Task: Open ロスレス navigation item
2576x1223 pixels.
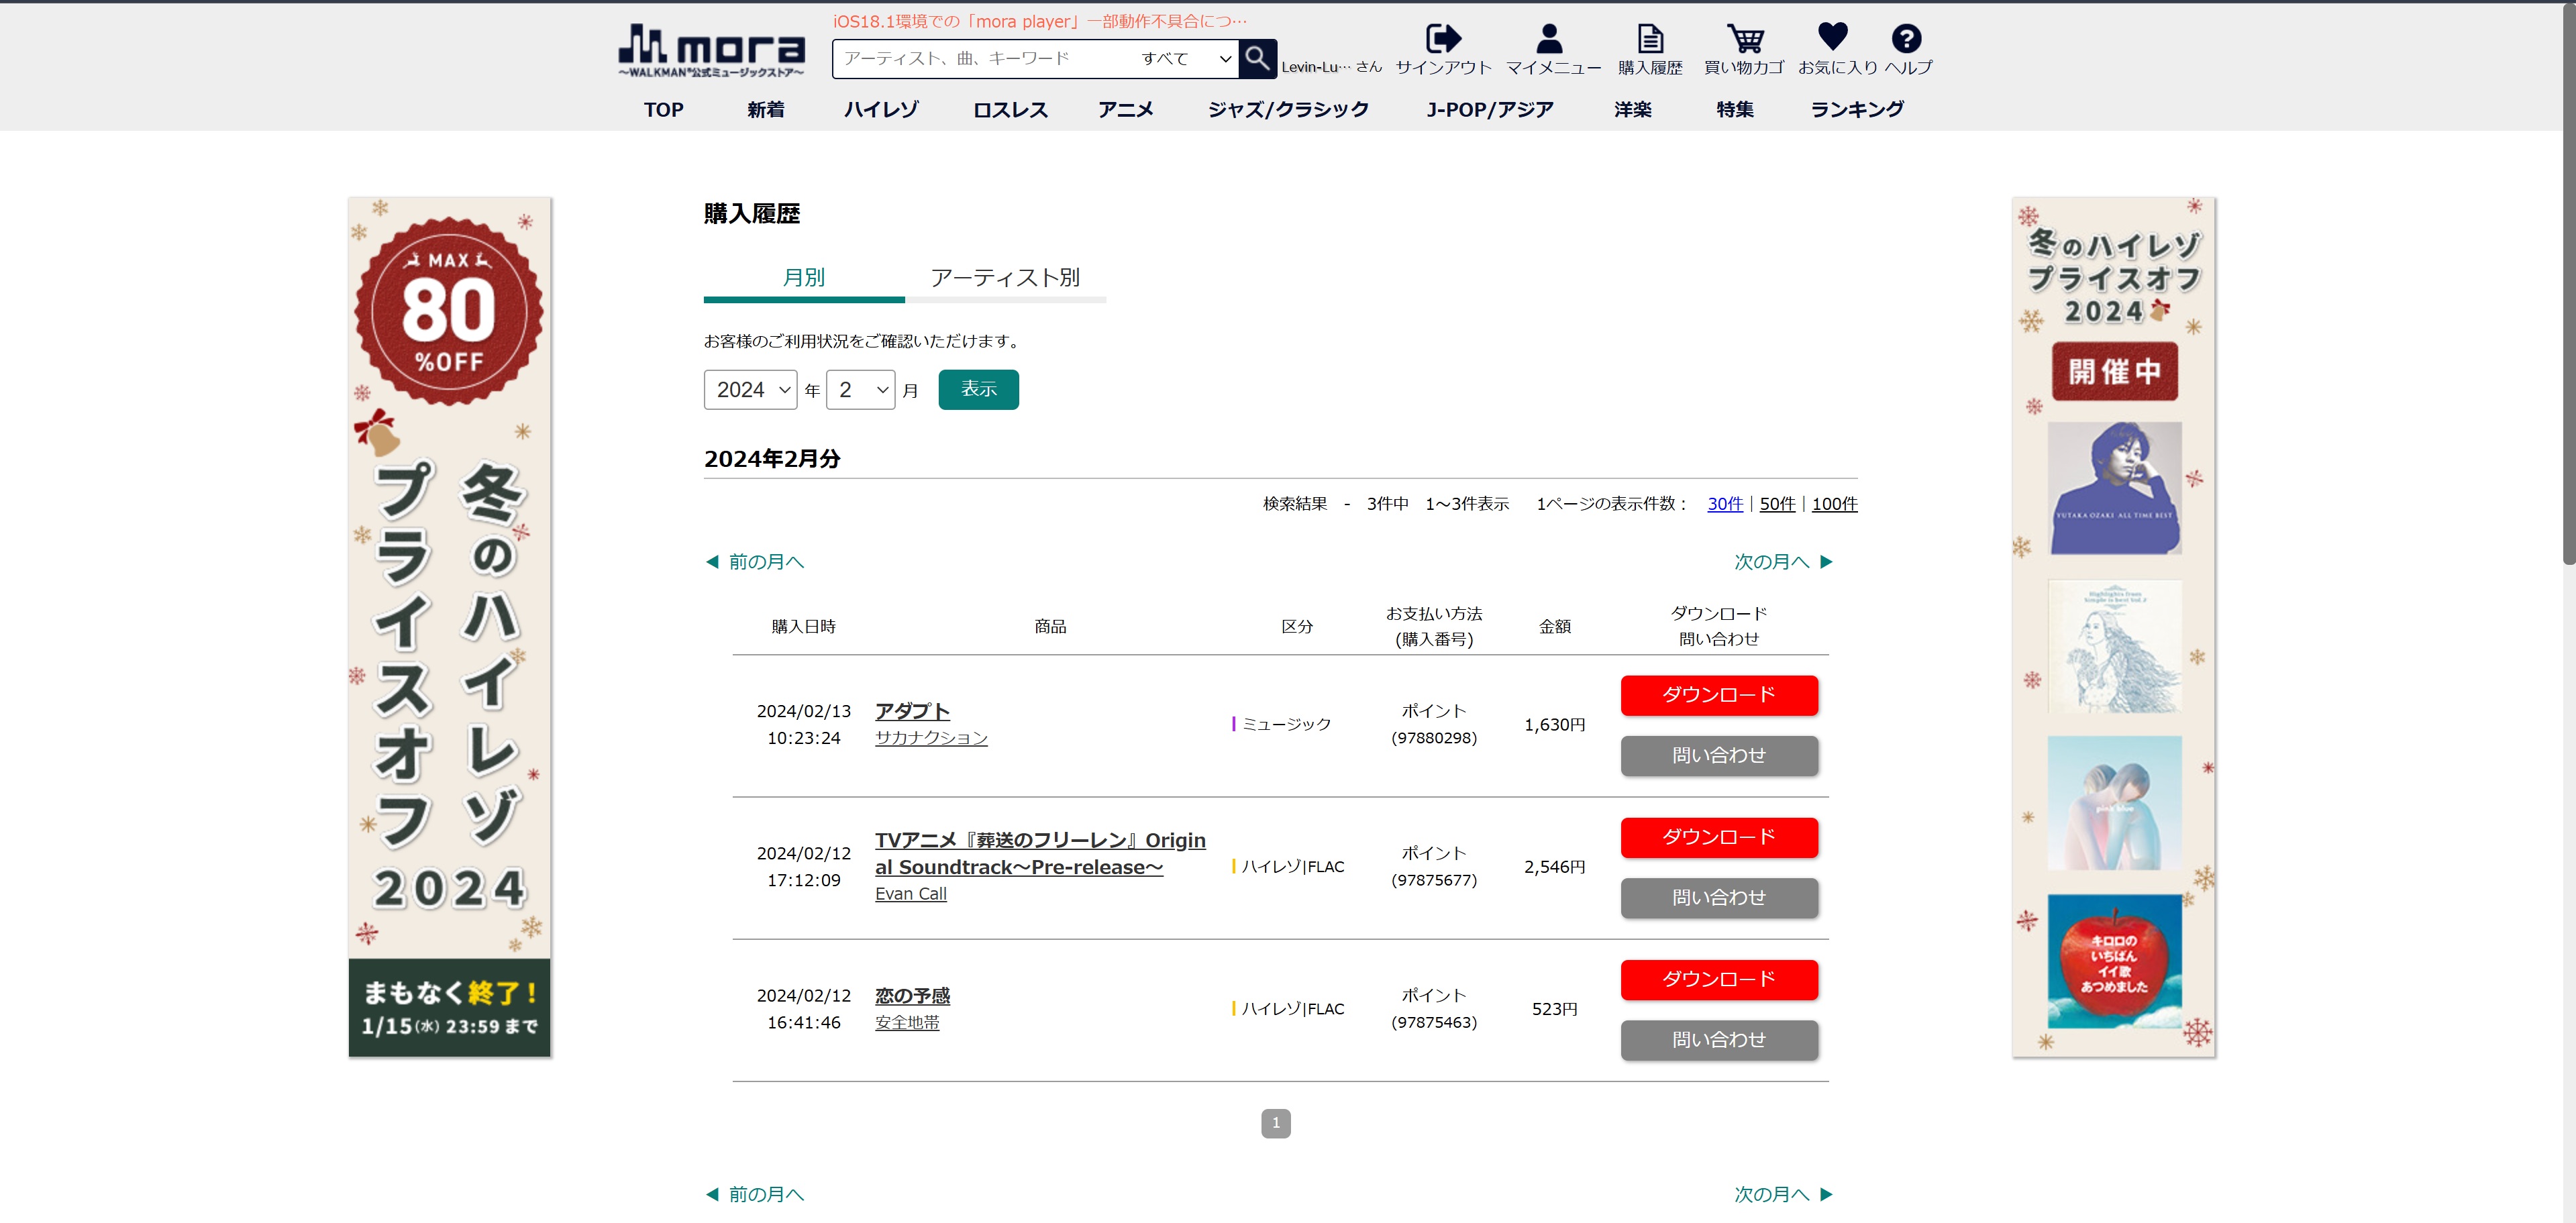Action: pyautogui.click(x=1010, y=110)
